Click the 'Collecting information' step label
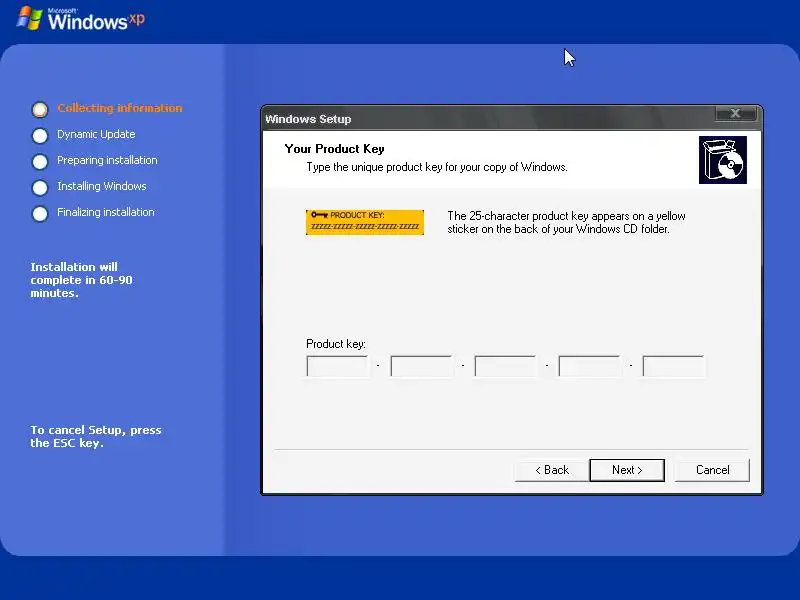Image resolution: width=800 pixels, height=600 pixels. (119, 108)
